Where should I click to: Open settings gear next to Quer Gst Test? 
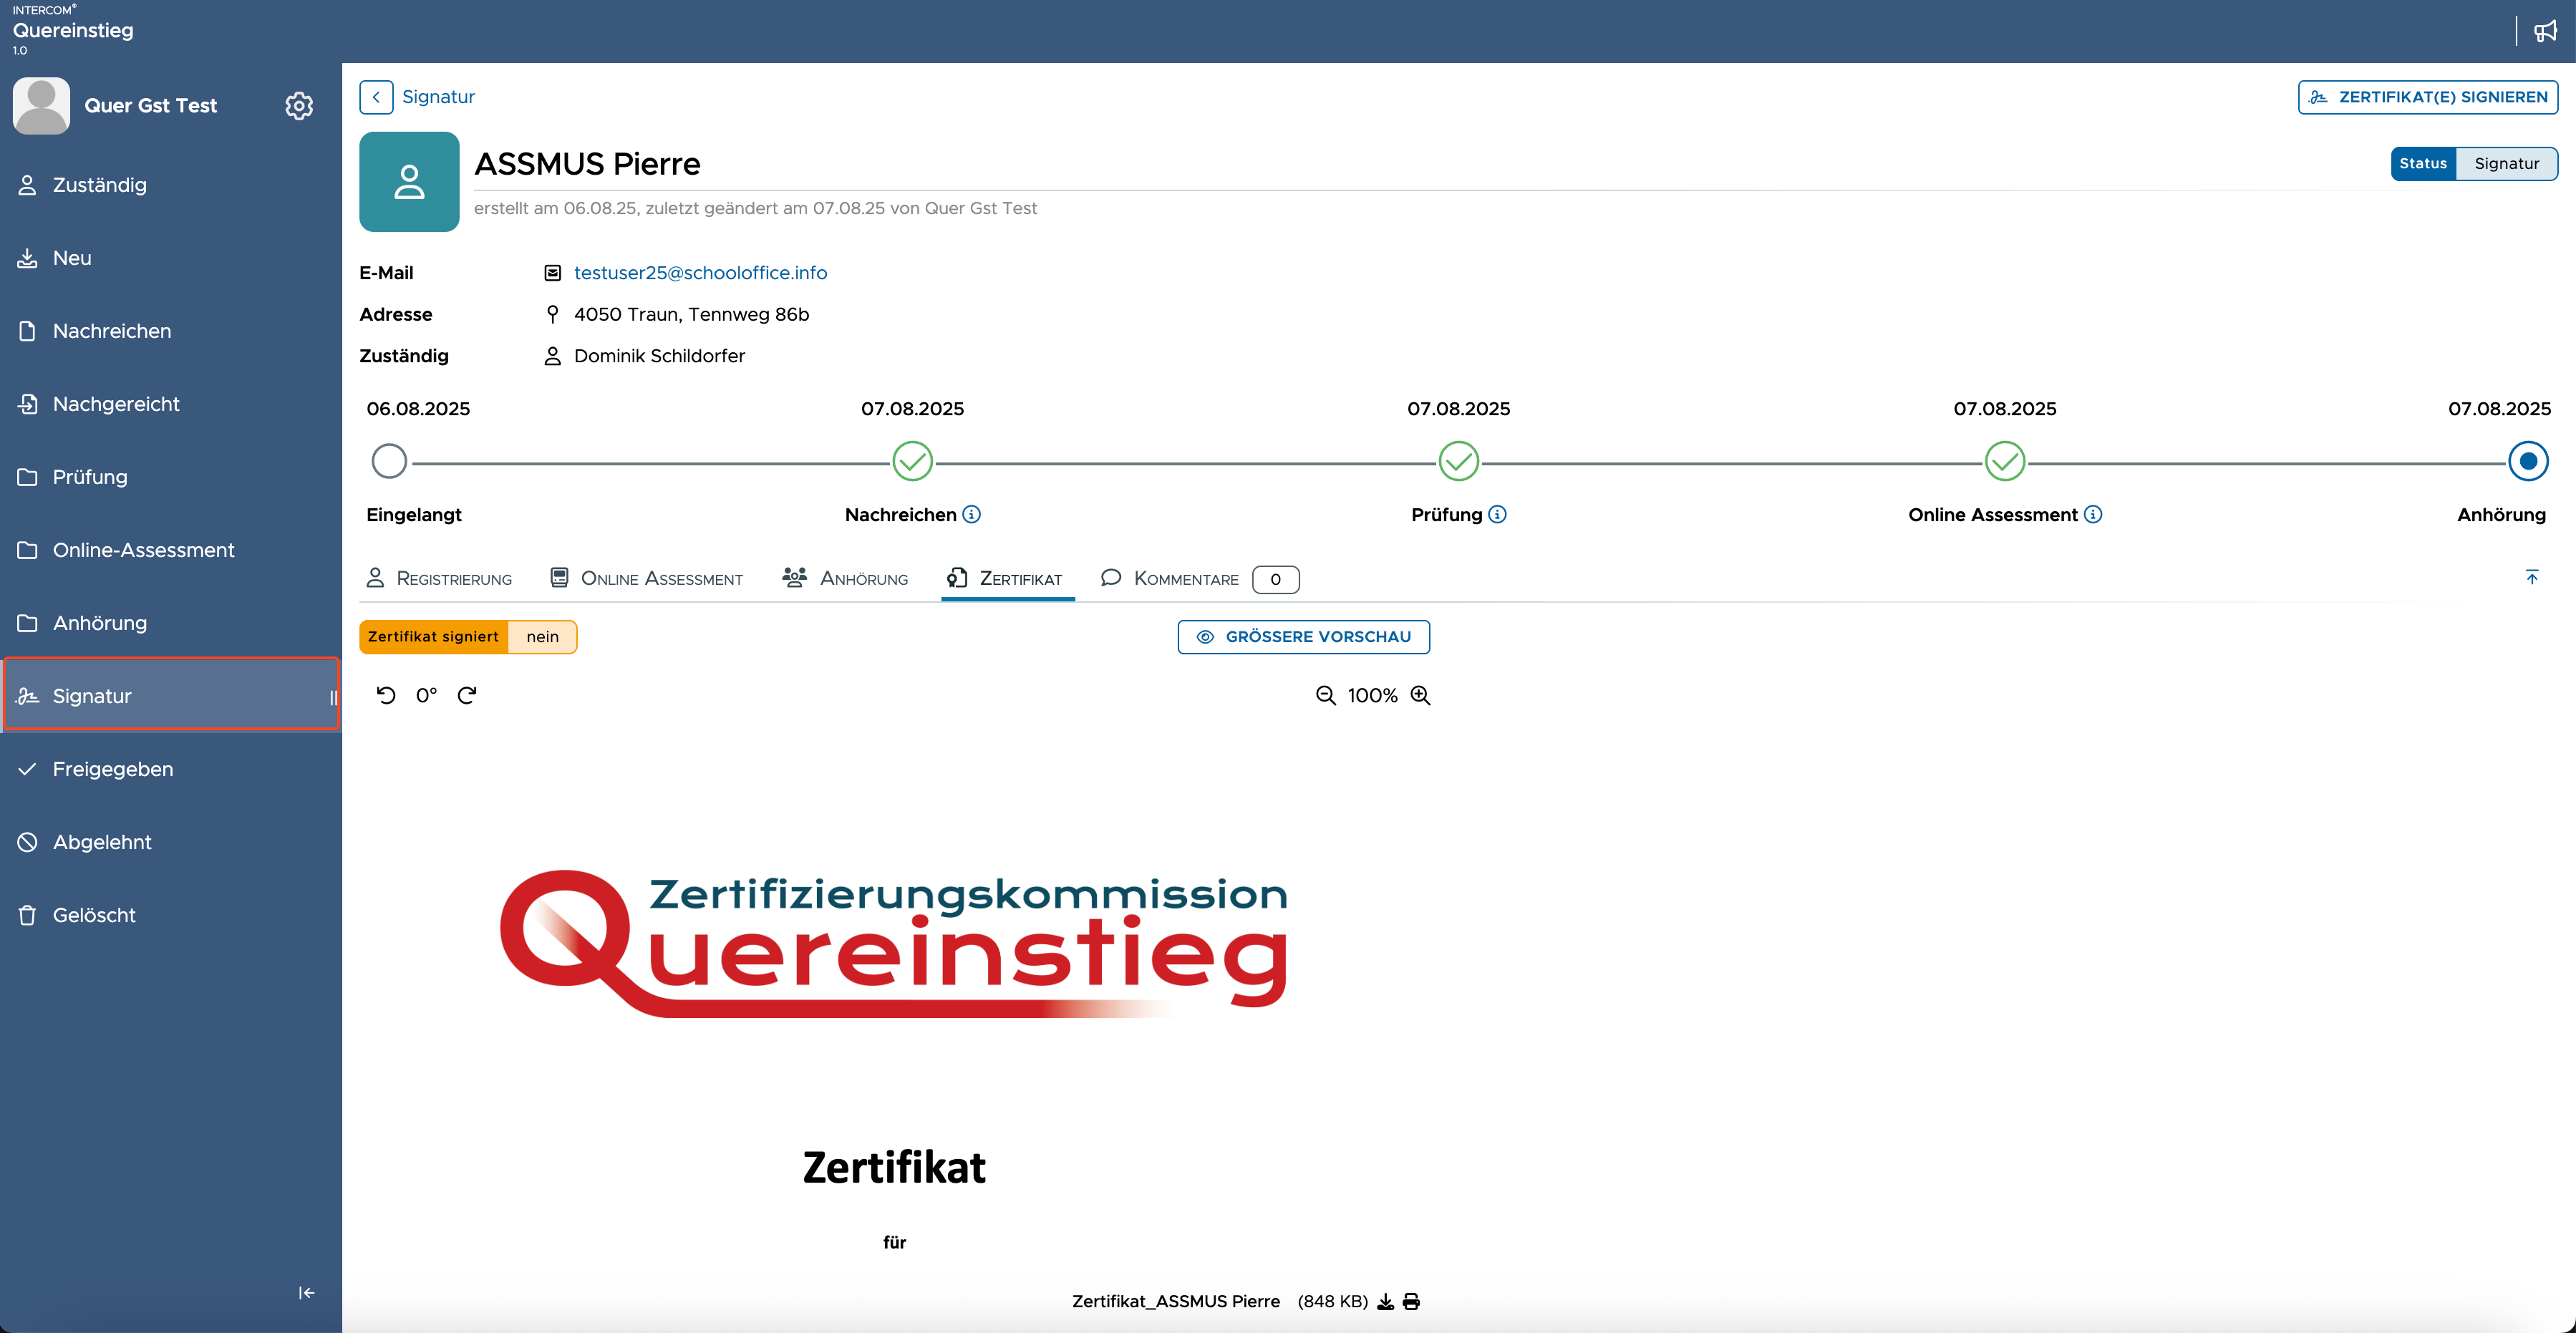coord(299,106)
